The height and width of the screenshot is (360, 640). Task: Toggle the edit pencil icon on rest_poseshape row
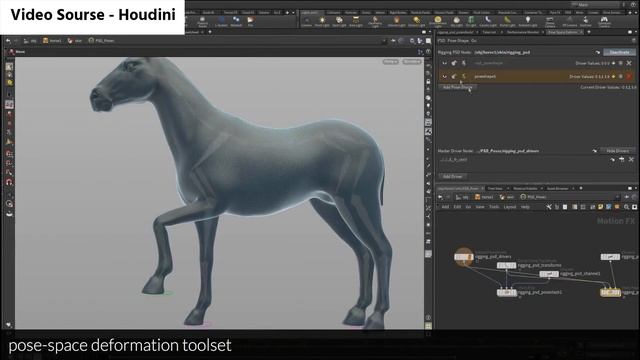(x=454, y=63)
